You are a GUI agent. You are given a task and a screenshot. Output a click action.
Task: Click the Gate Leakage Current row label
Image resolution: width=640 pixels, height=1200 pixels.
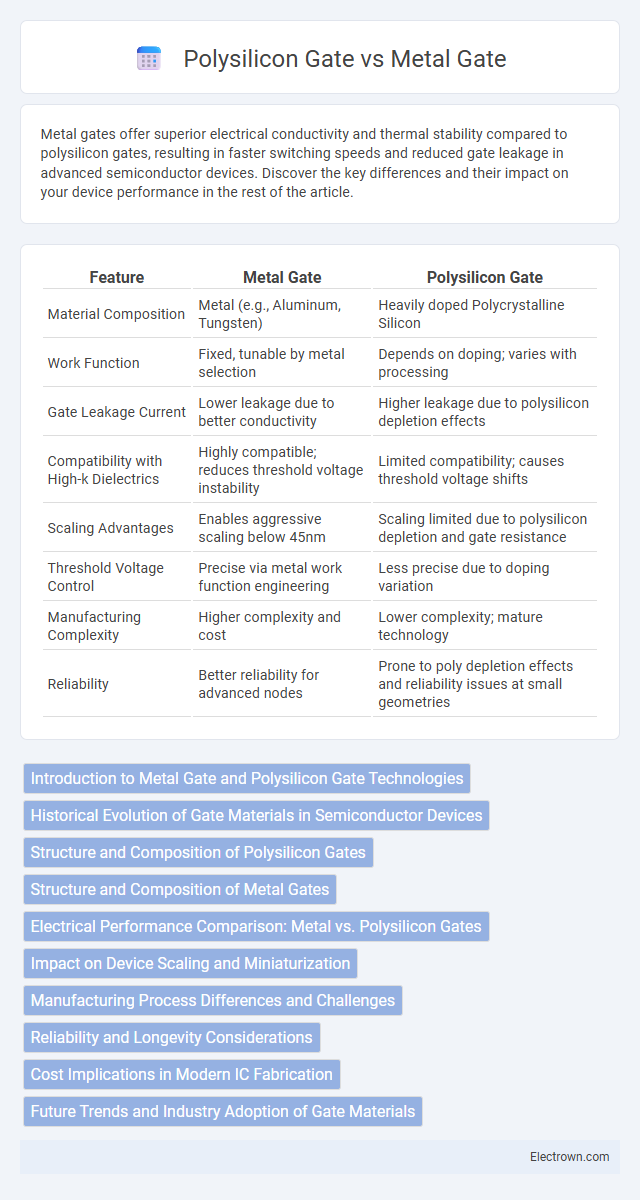click(116, 411)
